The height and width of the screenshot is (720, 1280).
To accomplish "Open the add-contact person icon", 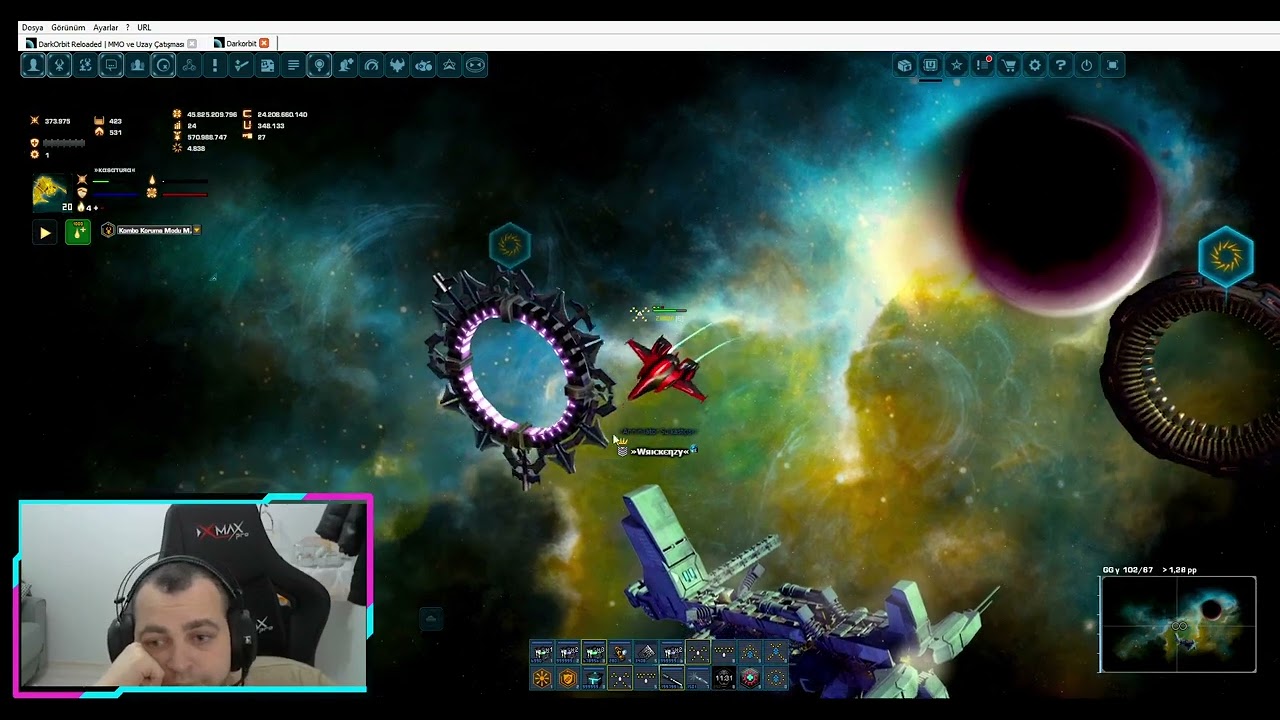I will [345, 65].
